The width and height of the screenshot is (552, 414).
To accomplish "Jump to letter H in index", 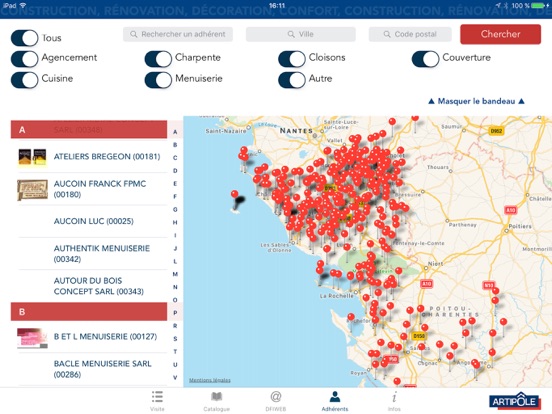I will point(175,222).
